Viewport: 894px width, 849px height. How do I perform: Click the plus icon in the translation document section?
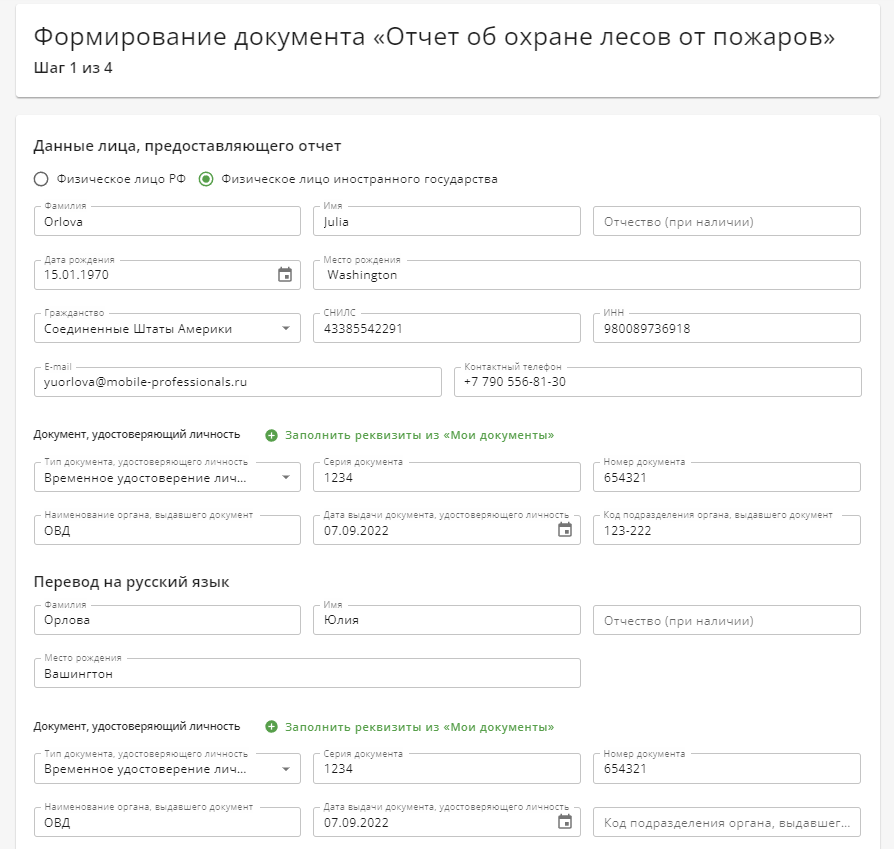pos(271,727)
